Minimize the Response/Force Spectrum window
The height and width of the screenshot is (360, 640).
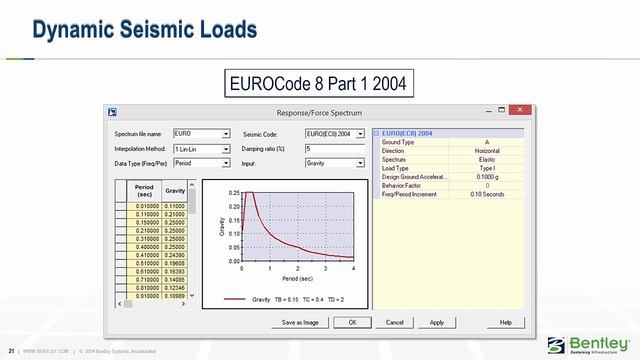489,110
